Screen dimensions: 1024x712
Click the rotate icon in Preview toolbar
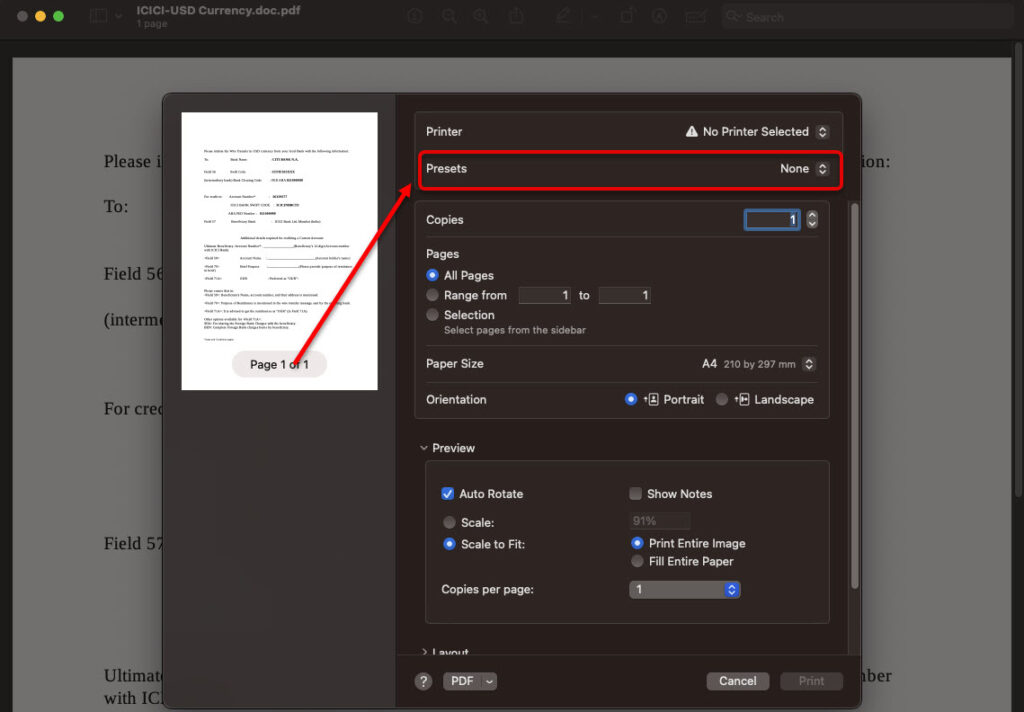627,16
